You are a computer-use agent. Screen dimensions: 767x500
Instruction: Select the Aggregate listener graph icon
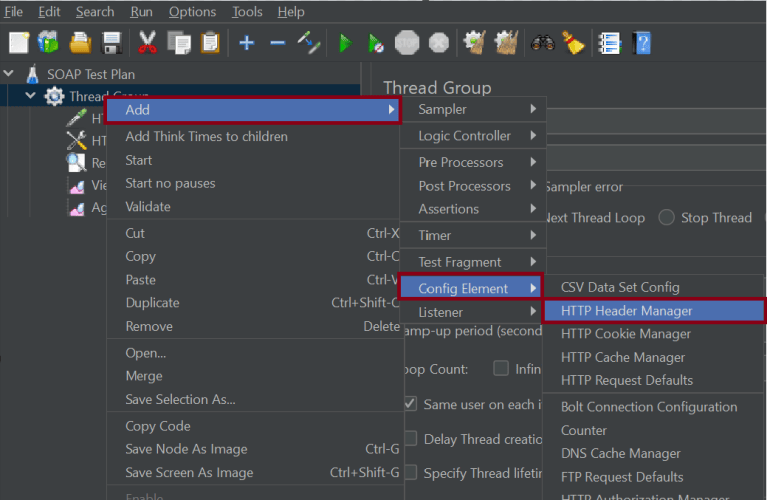(77, 208)
